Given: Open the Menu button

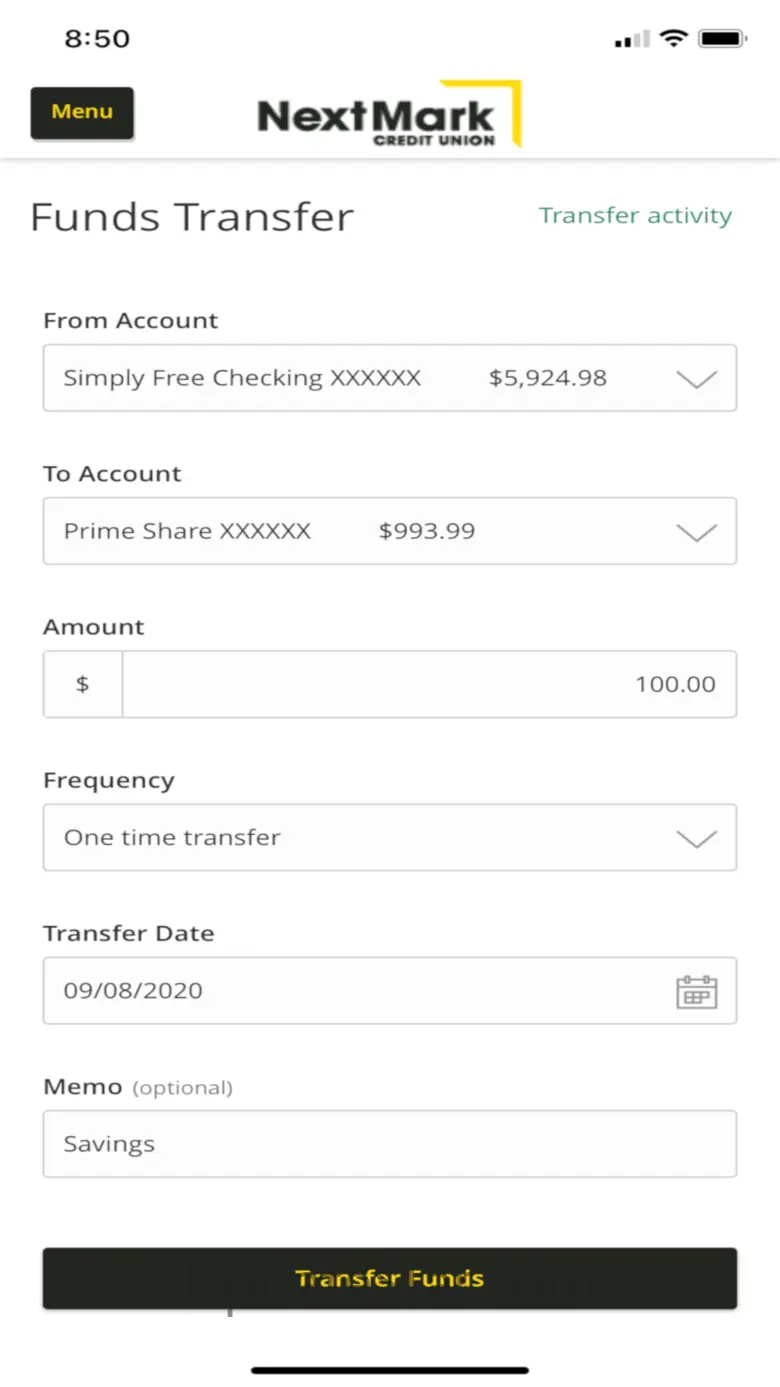Looking at the screenshot, I should 82,112.
